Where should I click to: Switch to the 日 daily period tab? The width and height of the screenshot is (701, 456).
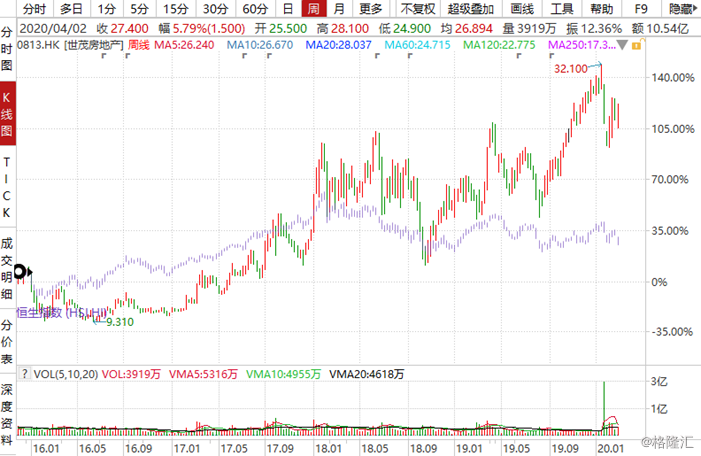tap(287, 9)
